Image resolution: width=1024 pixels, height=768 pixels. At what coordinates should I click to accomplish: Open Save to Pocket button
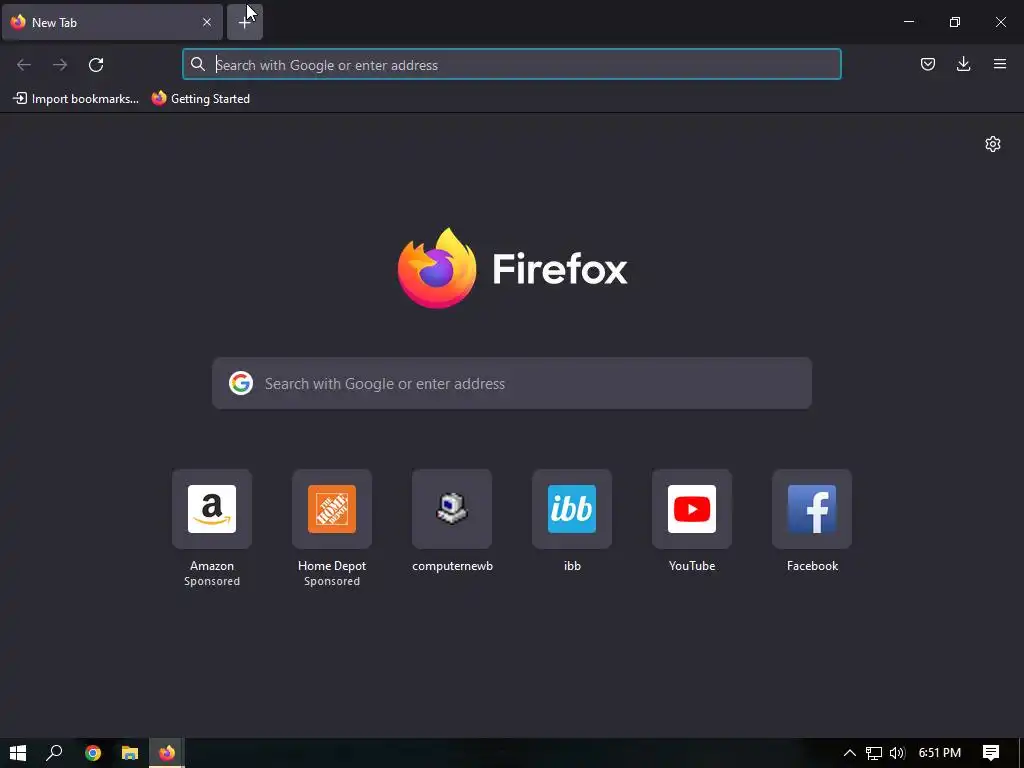(x=928, y=64)
